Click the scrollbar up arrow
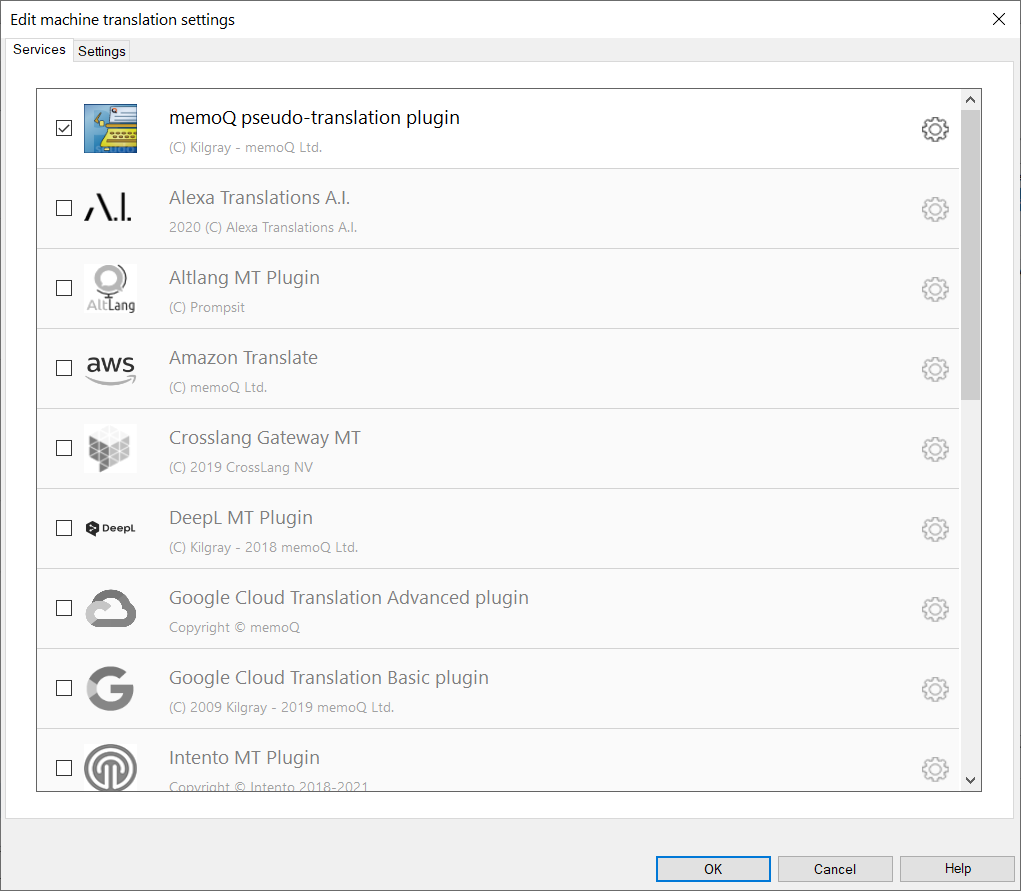This screenshot has height=891, width=1021. pyautogui.click(x=970, y=100)
